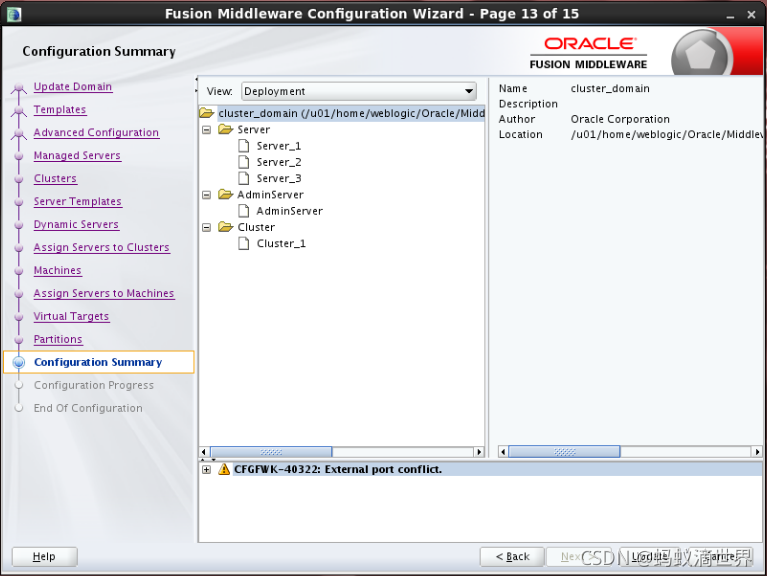This screenshot has width=767, height=576.
Task: Jump to Dynamic Servers step
Action: pos(76,224)
